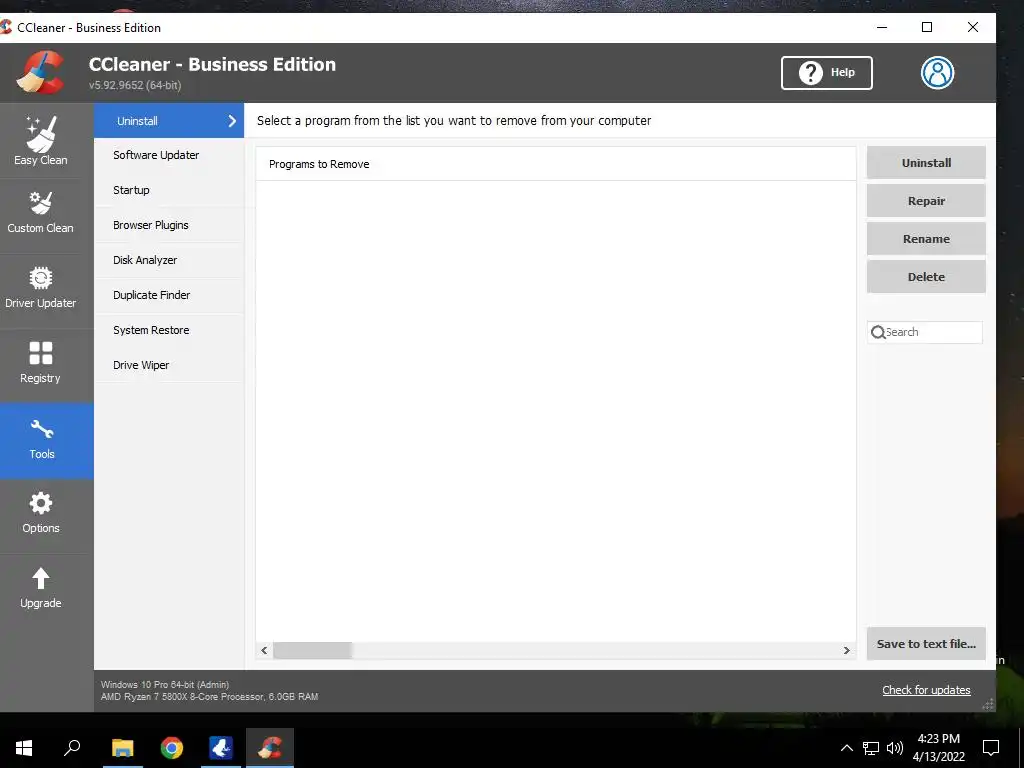This screenshot has width=1024, height=768.
Task: Open Browser Plugins tool
Action: tap(151, 225)
